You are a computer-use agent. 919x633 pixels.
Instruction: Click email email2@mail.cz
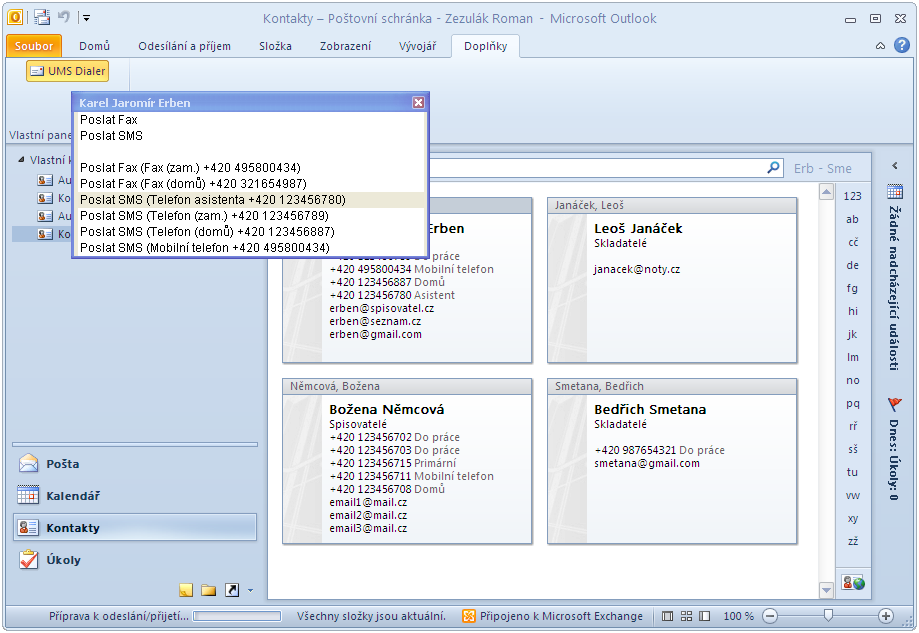(368, 515)
